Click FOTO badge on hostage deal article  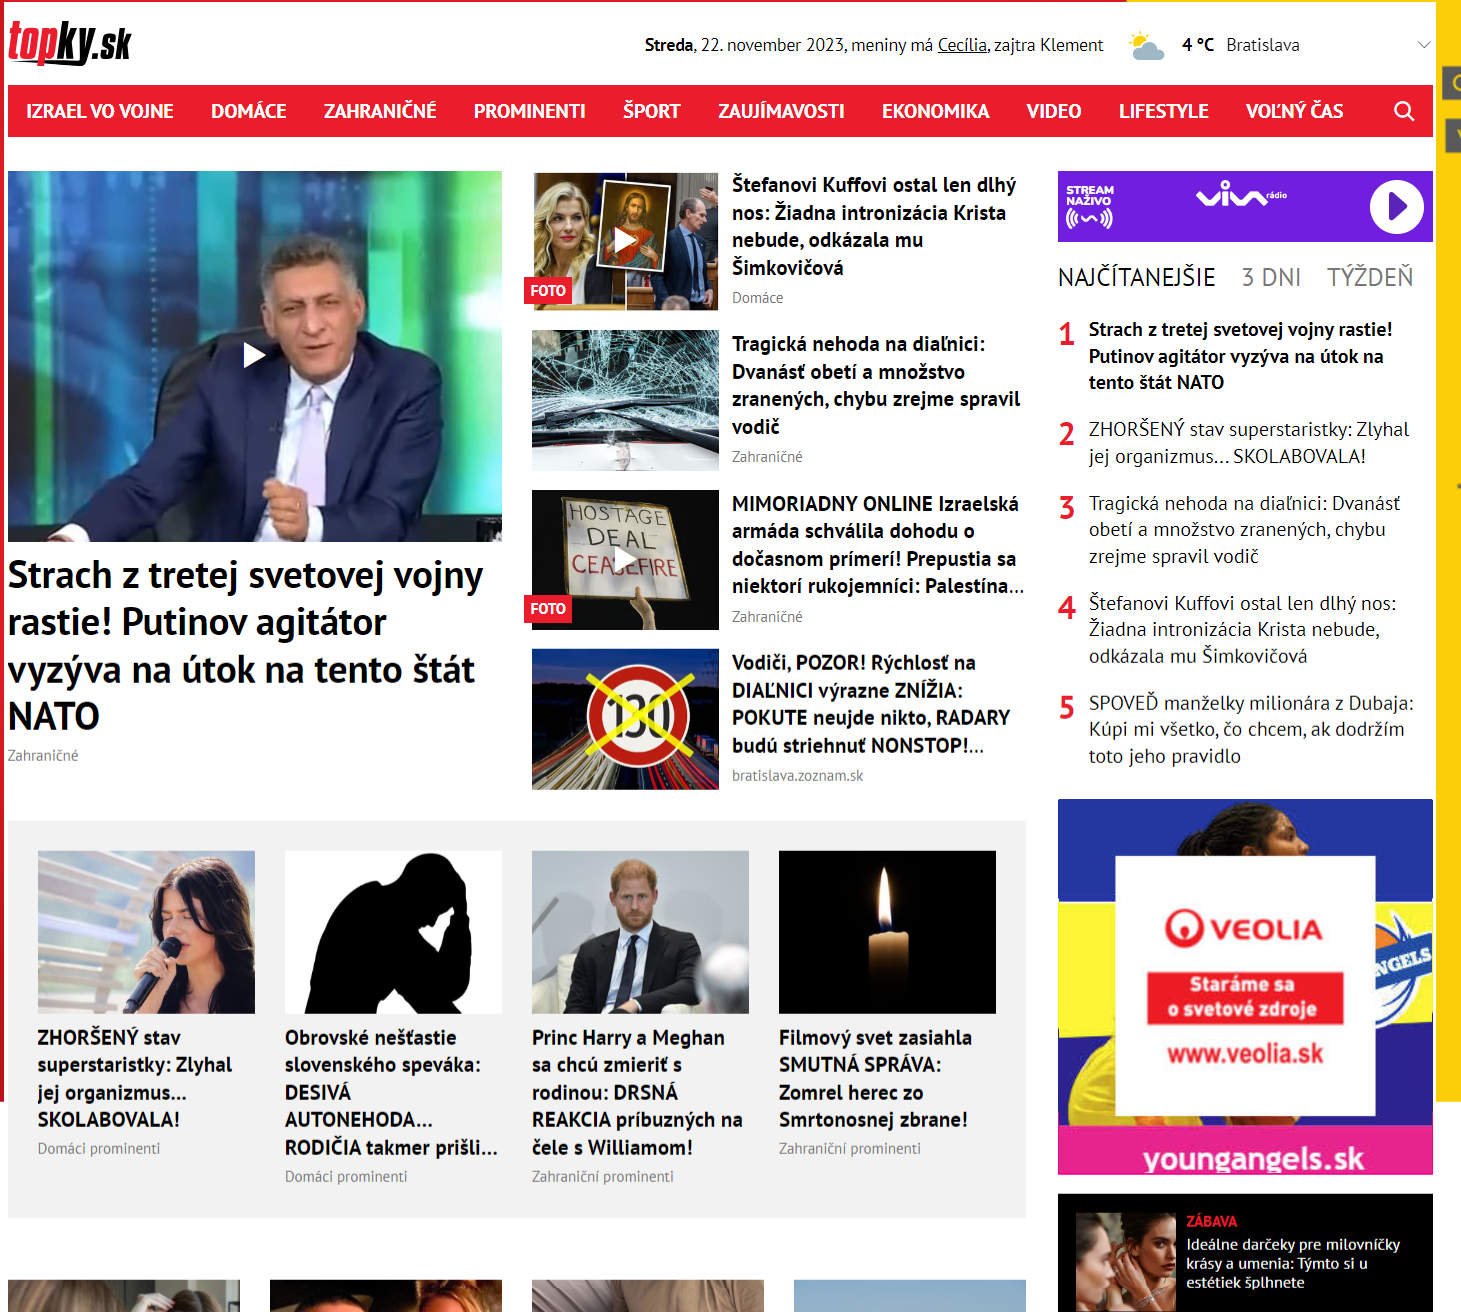[x=548, y=609]
